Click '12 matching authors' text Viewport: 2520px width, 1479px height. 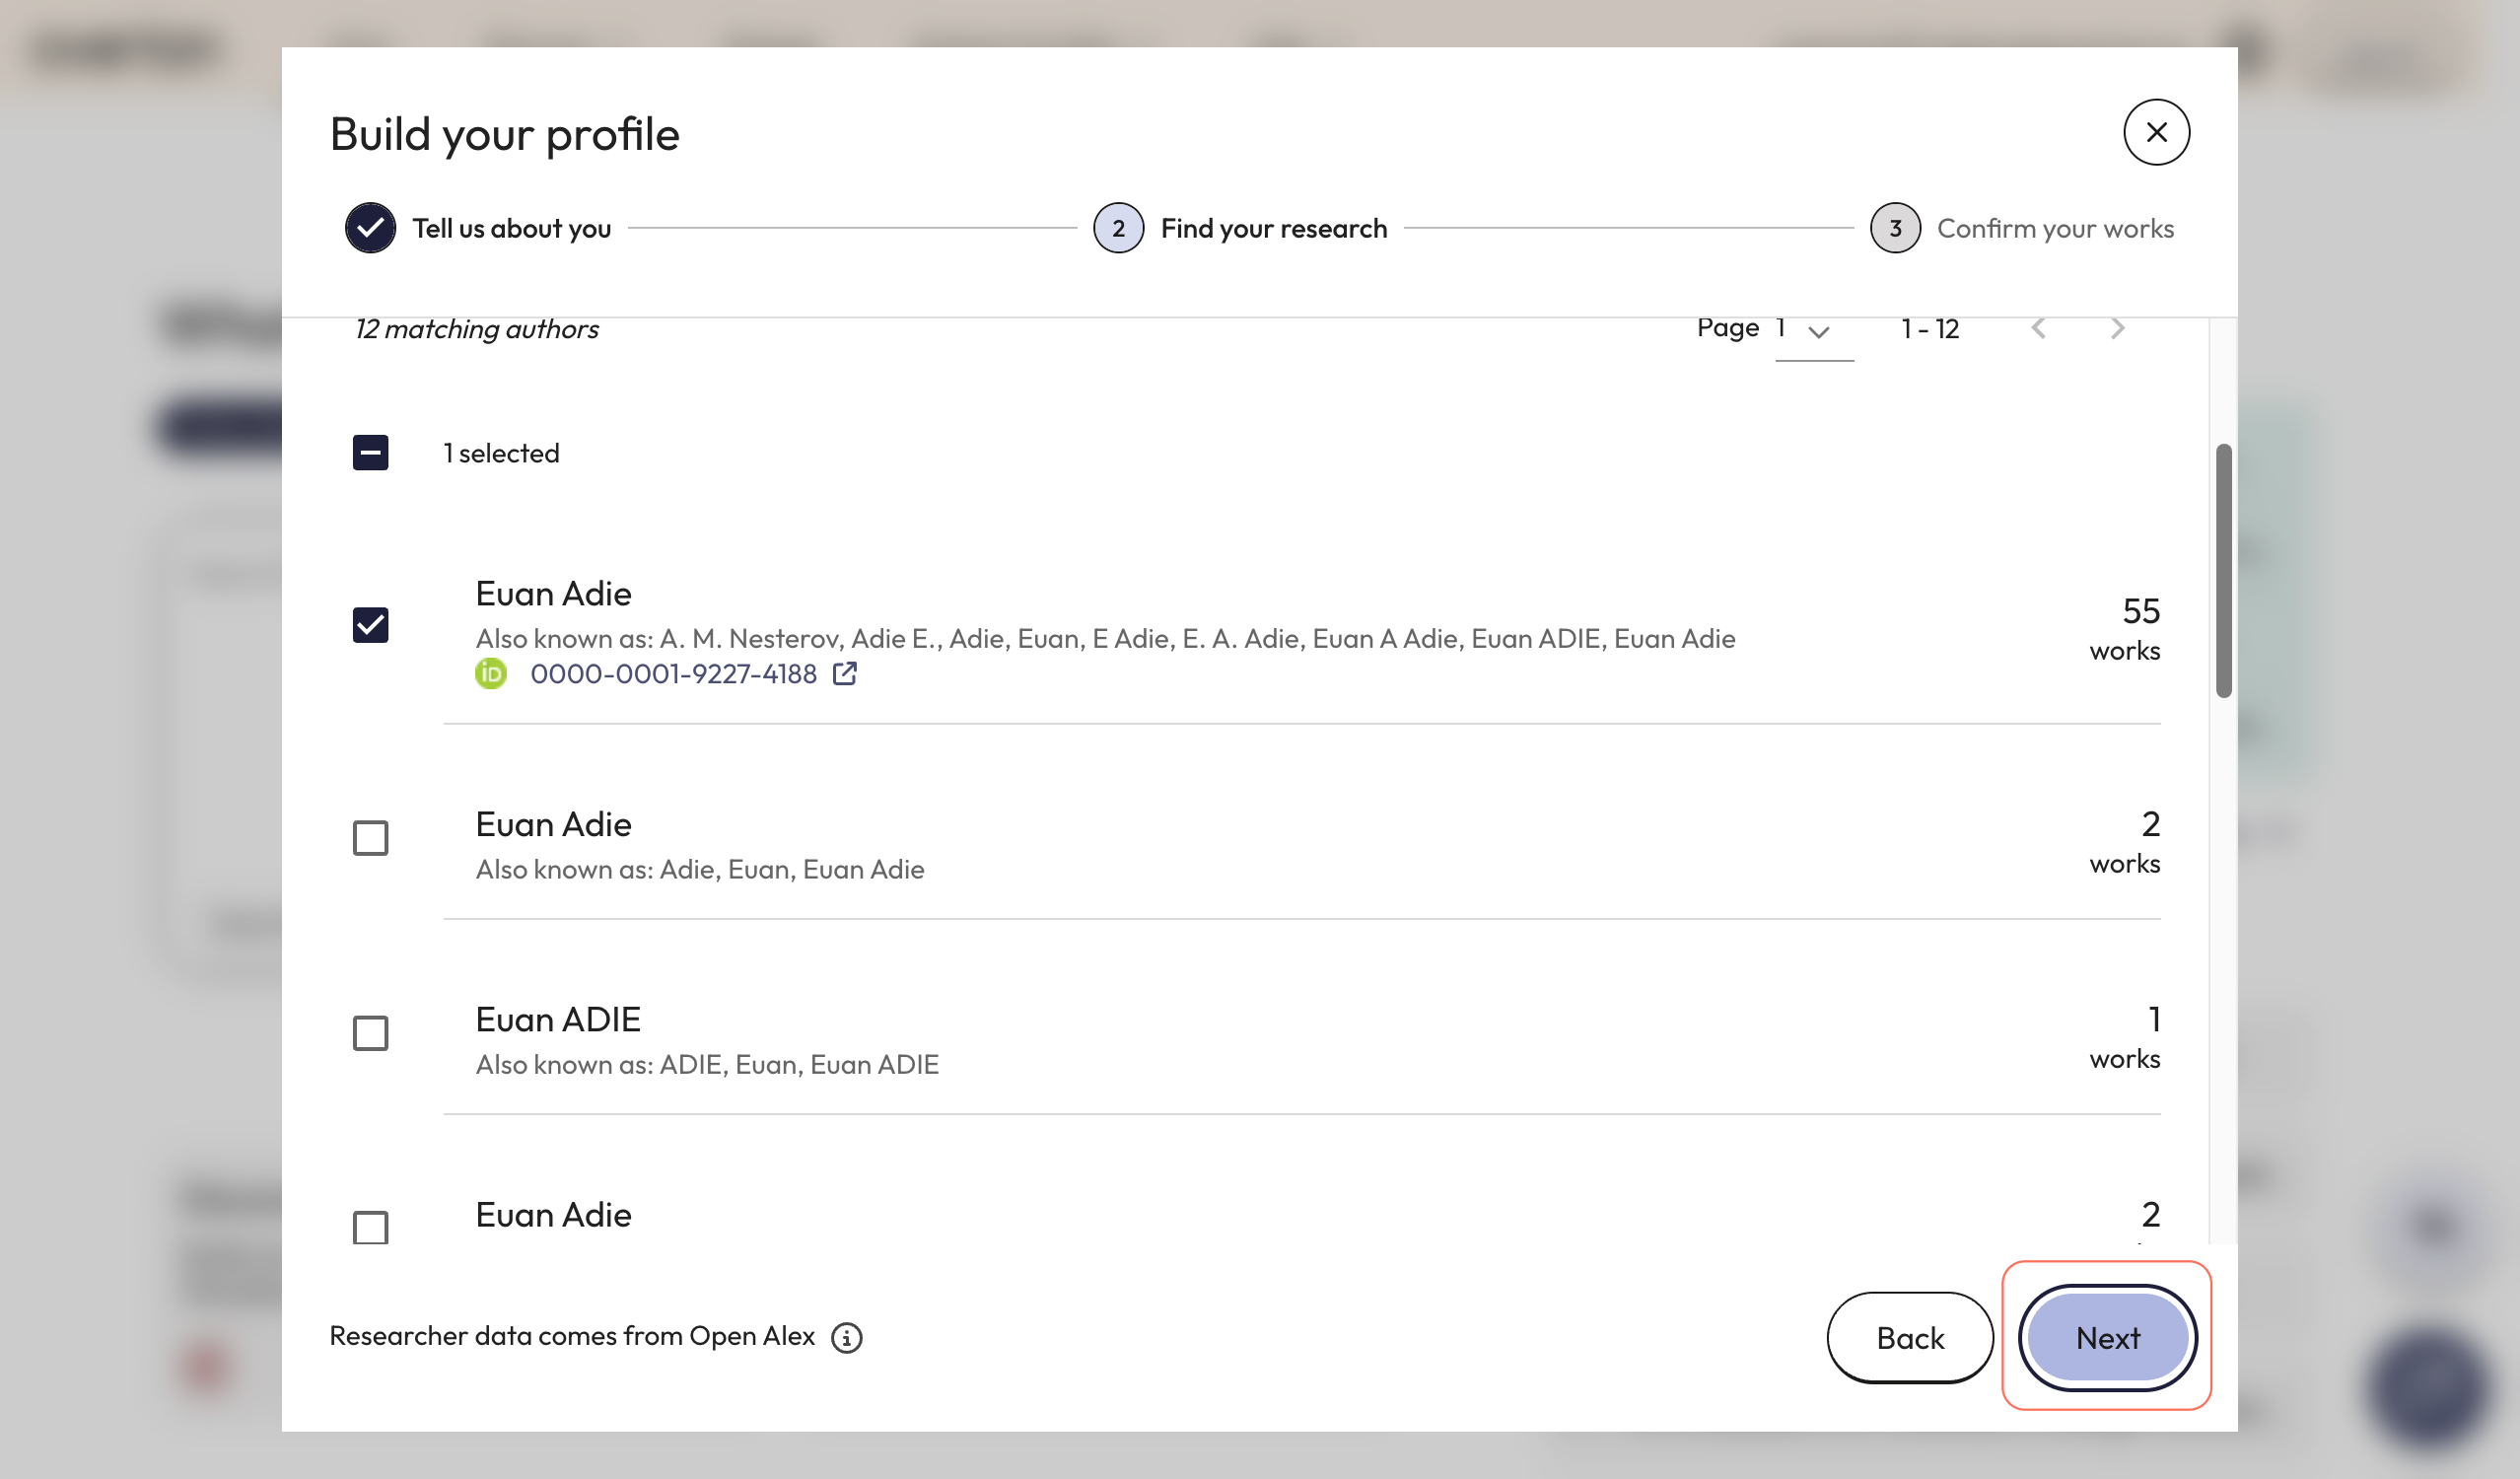[x=476, y=329]
